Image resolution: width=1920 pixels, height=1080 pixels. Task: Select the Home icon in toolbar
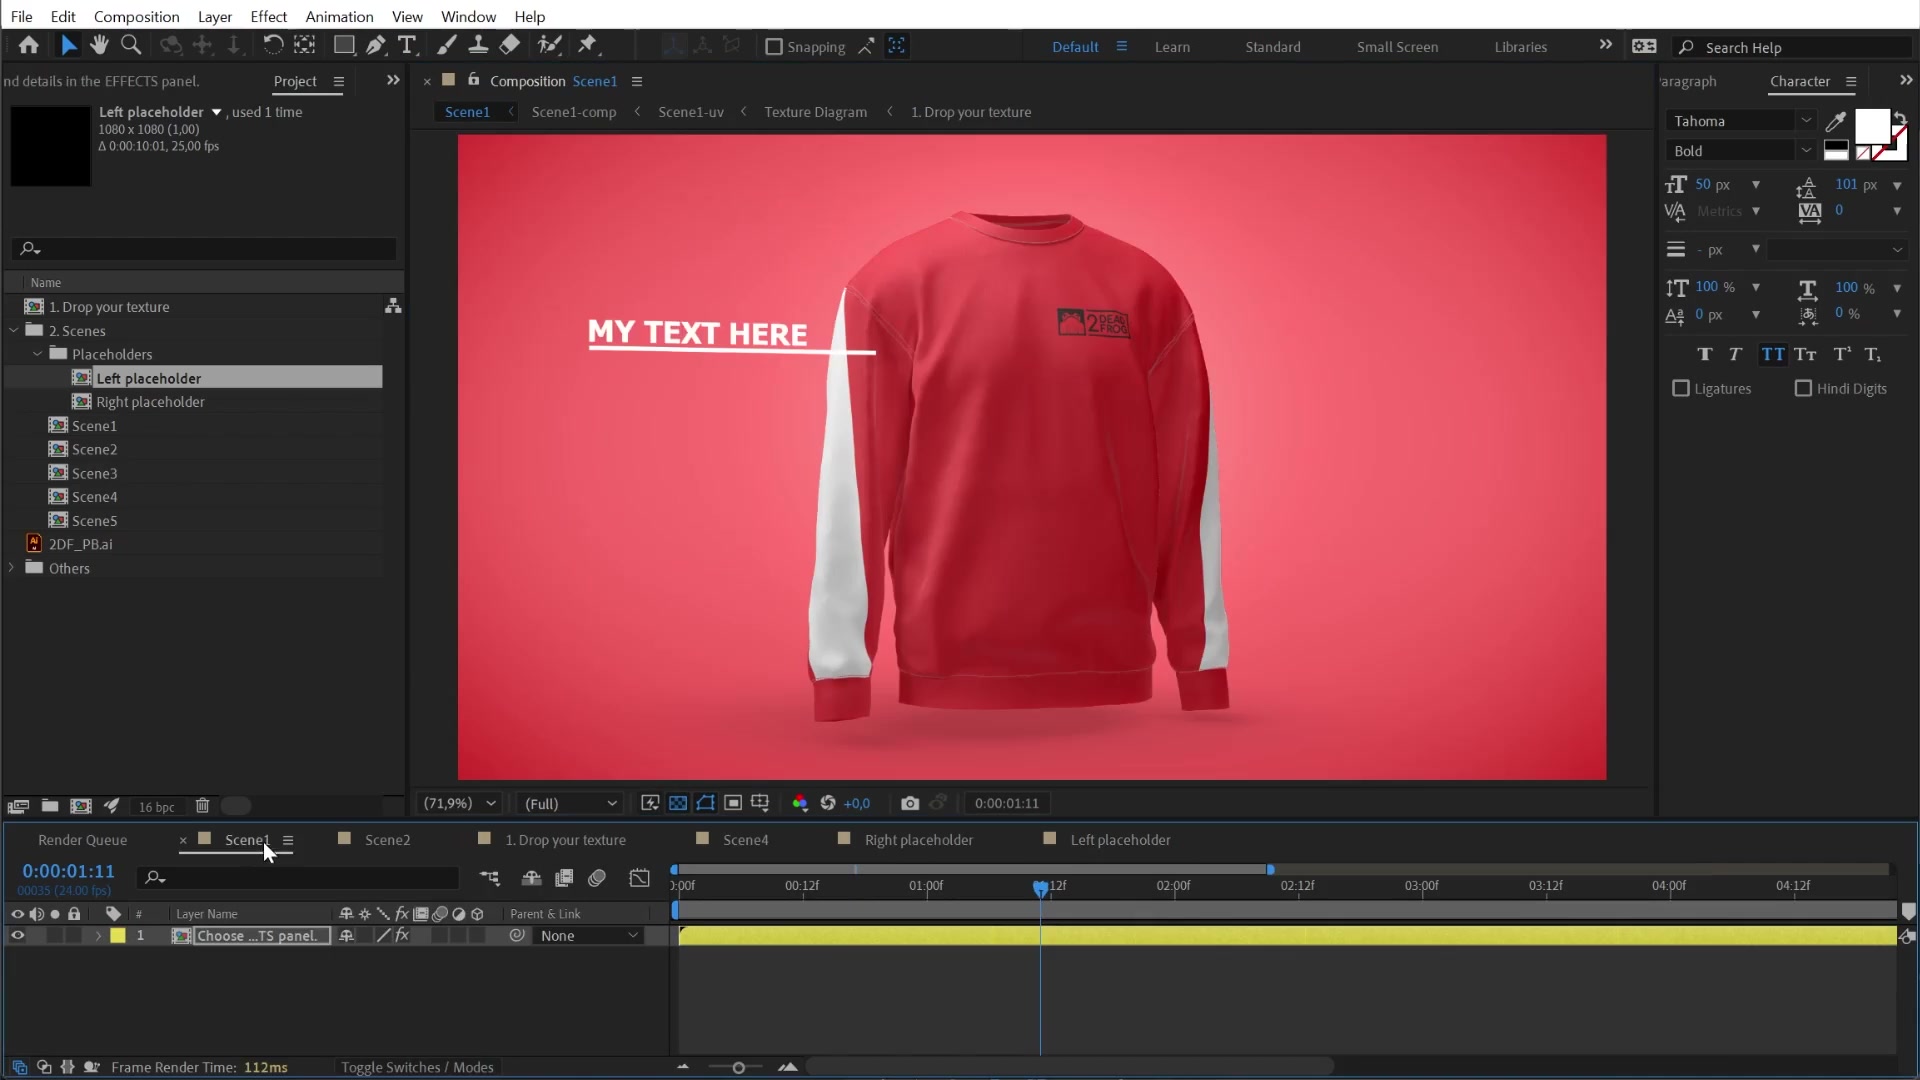pos(29,45)
